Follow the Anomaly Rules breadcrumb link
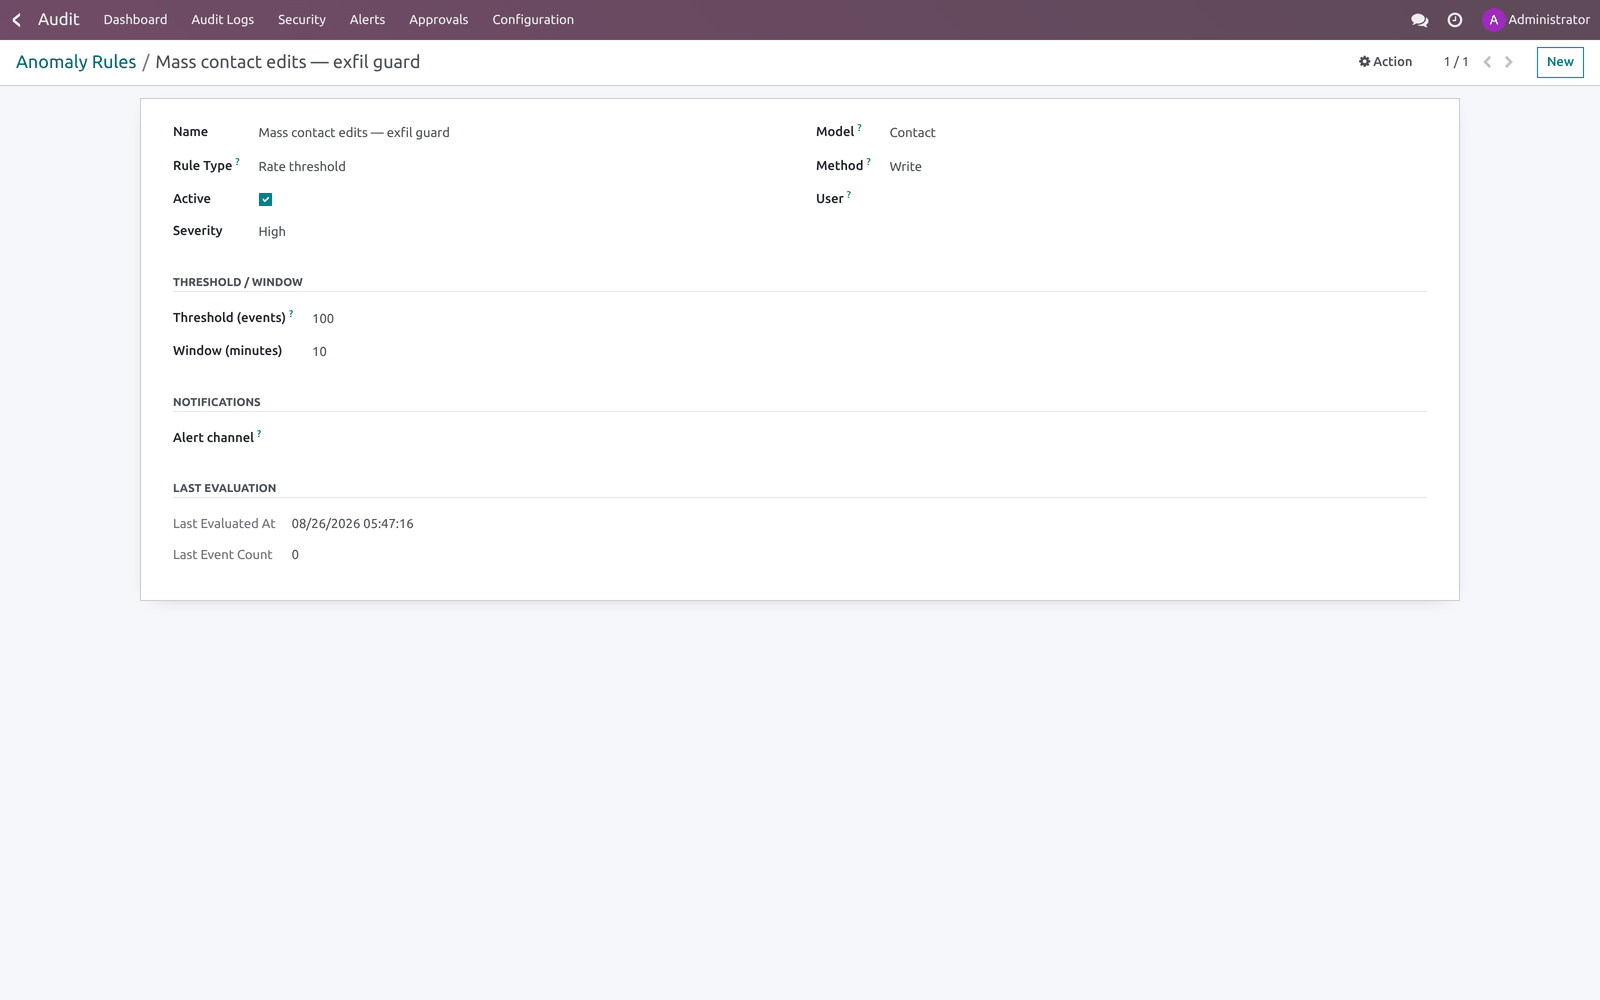This screenshot has width=1600, height=1000. (x=76, y=62)
